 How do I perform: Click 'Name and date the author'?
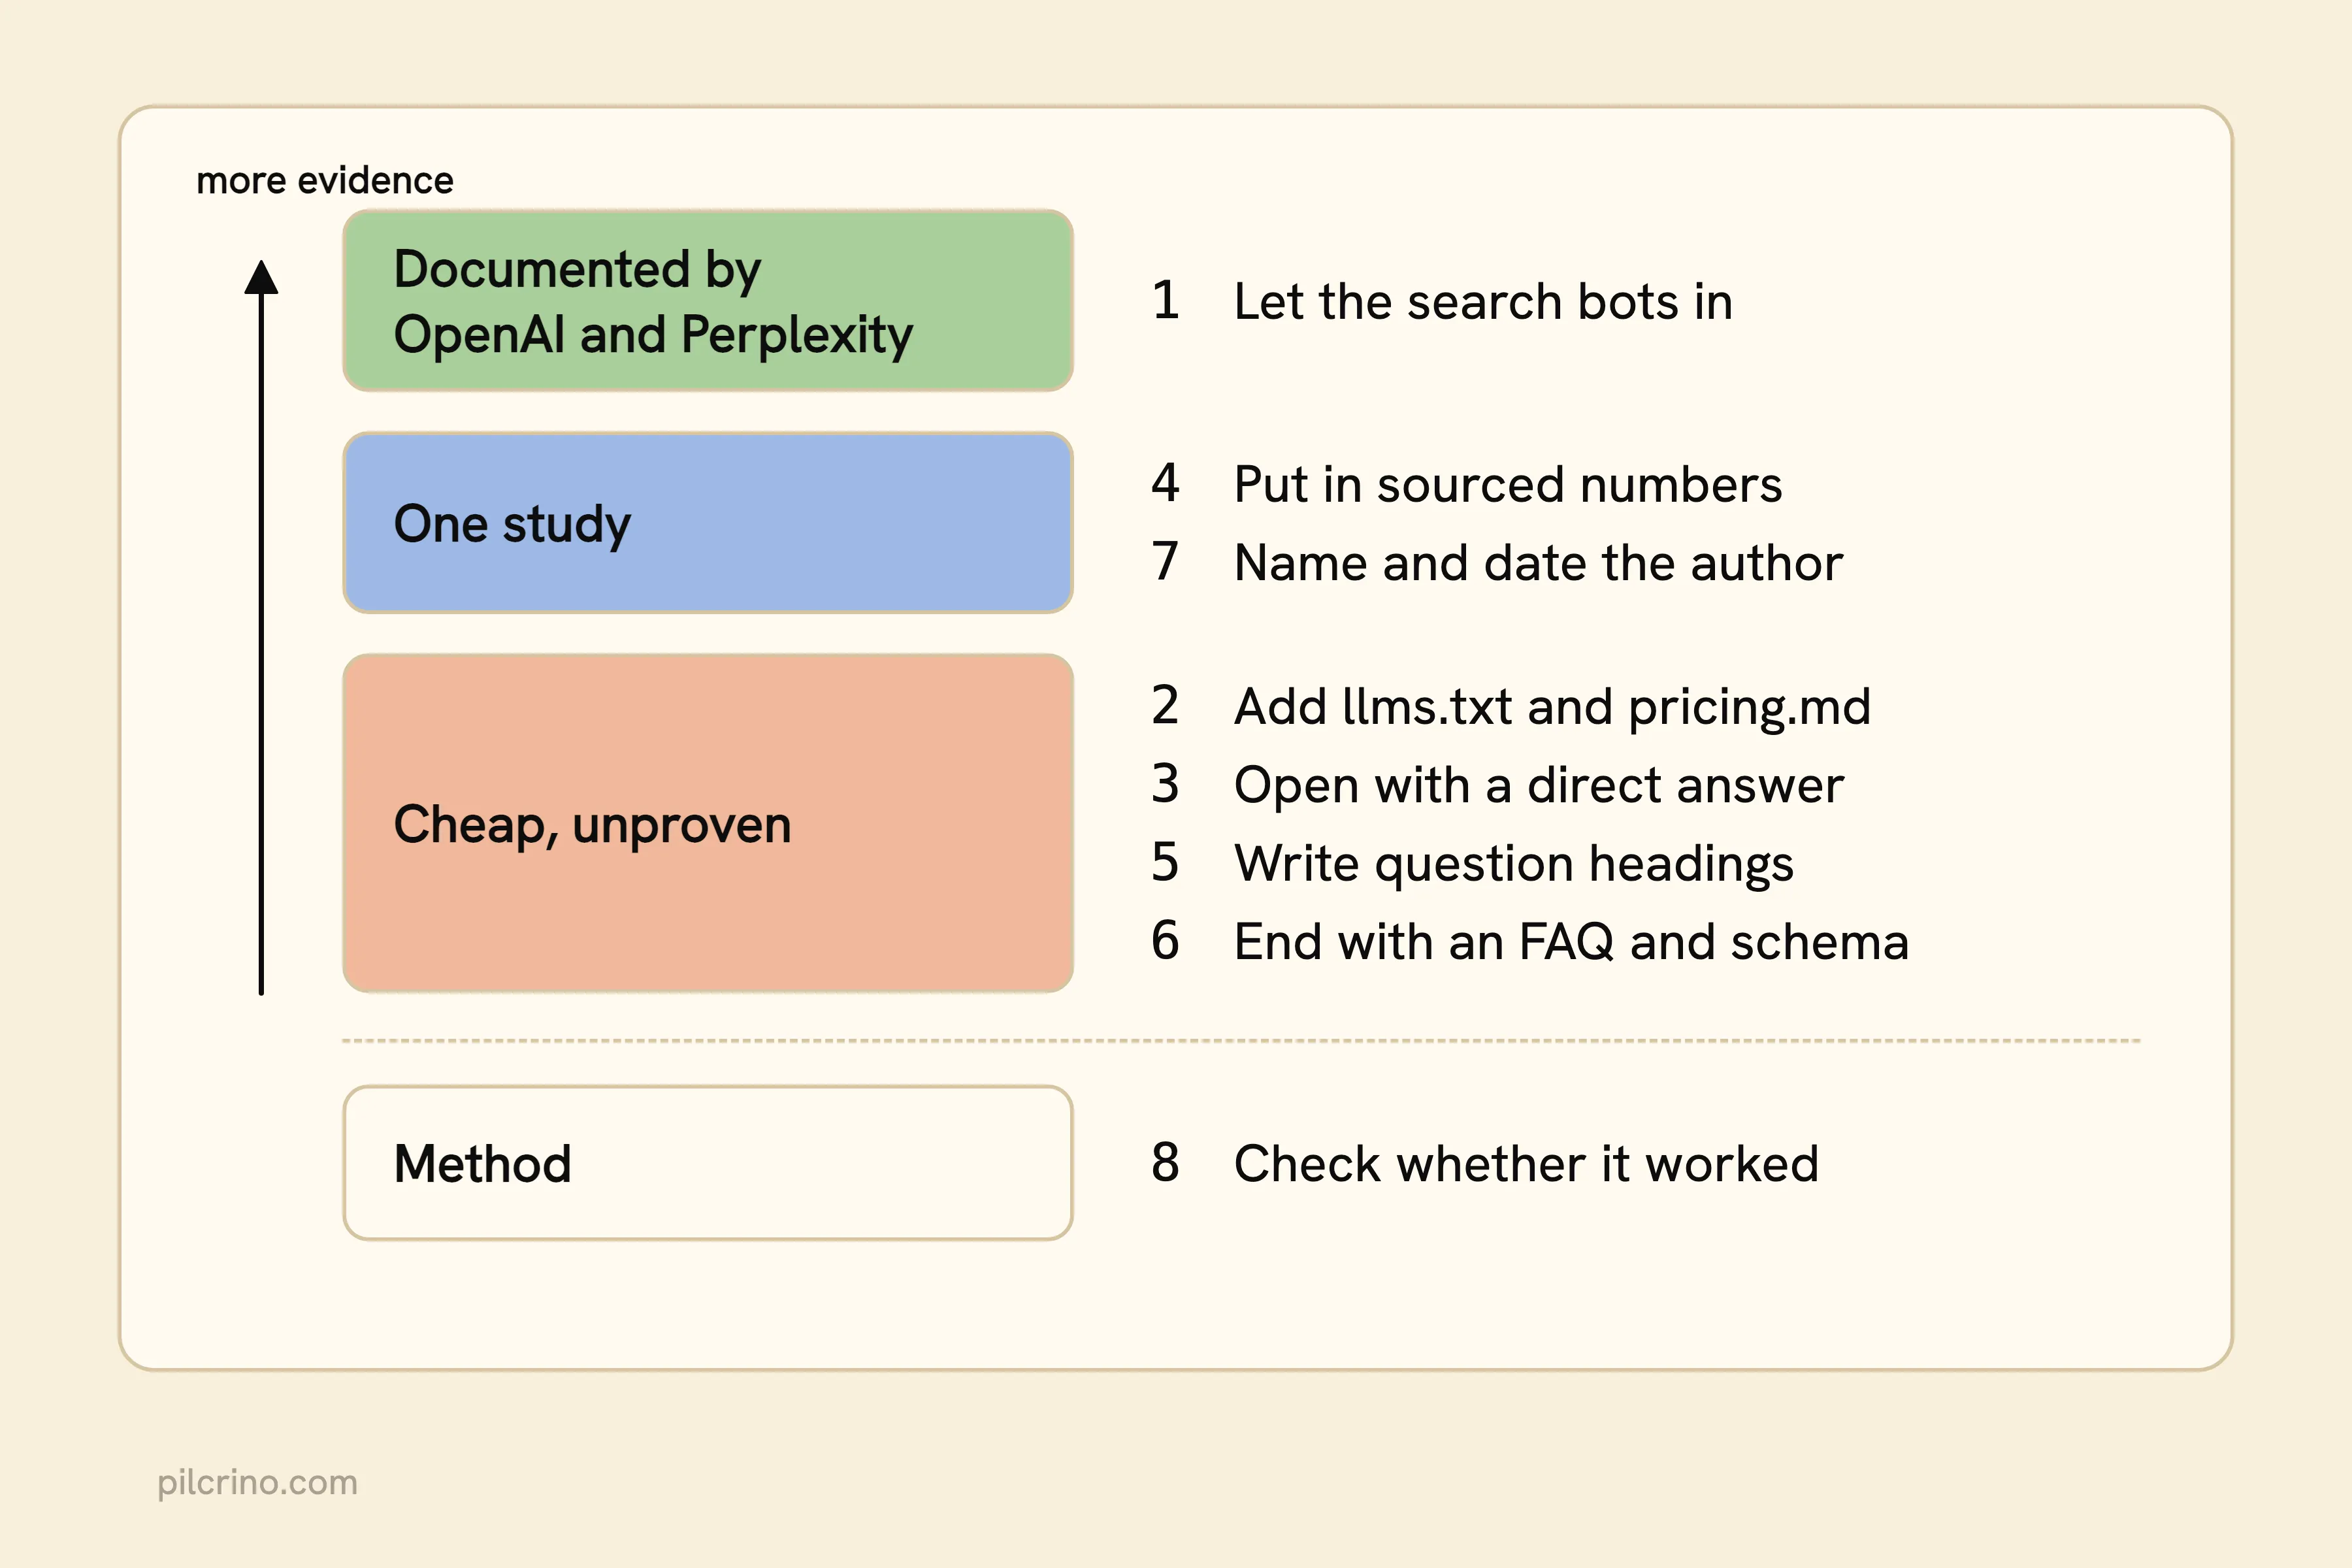point(1538,562)
